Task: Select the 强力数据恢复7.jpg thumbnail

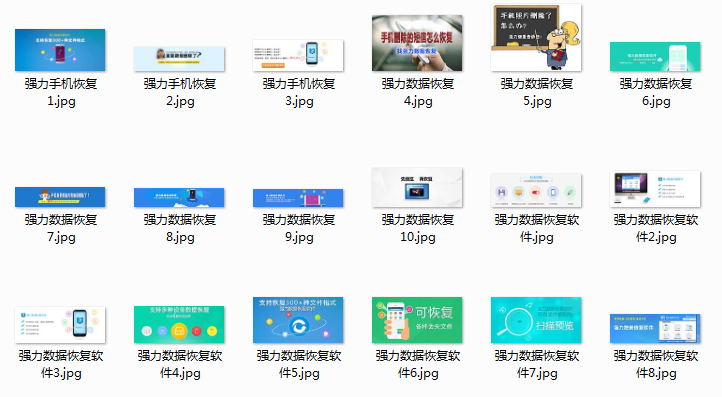Action: point(60,197)
